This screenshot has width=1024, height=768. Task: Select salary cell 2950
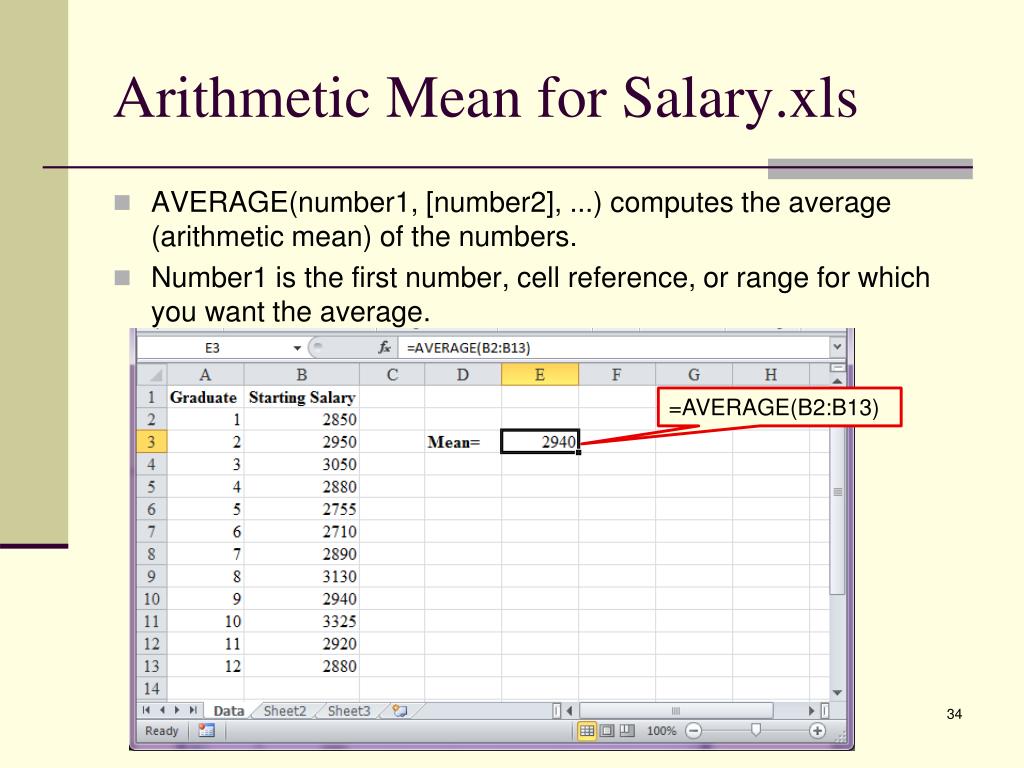click(302, 442)
